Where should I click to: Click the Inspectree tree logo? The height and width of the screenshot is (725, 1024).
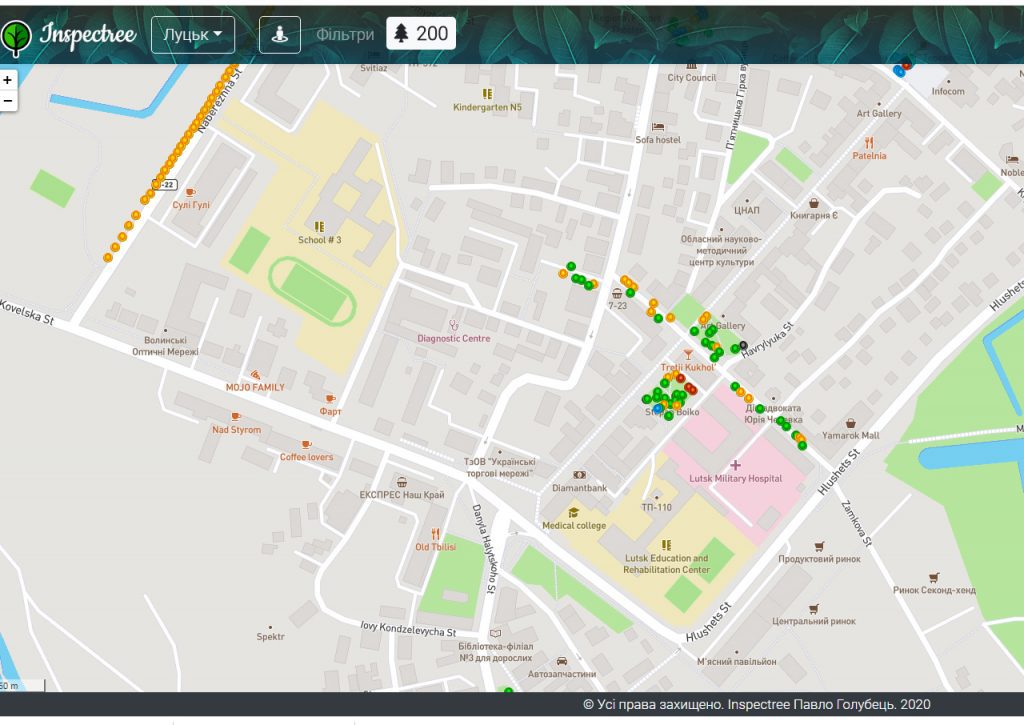click(17, 36)
